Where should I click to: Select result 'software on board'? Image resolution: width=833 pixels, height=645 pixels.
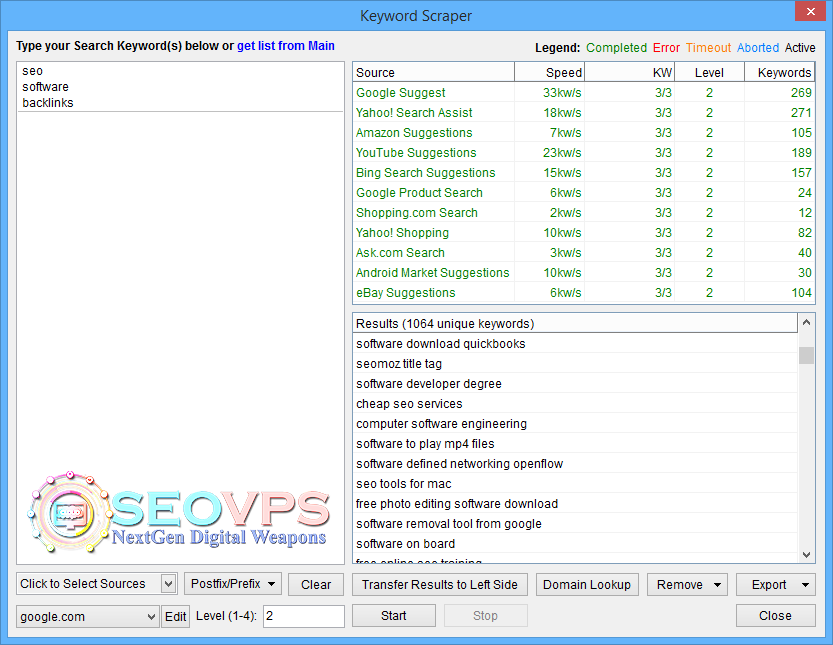pyautogui.click(x=575, y=544)
